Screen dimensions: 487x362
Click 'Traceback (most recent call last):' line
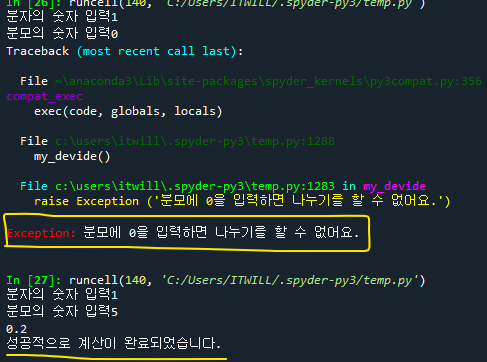(x=125, y=51)
